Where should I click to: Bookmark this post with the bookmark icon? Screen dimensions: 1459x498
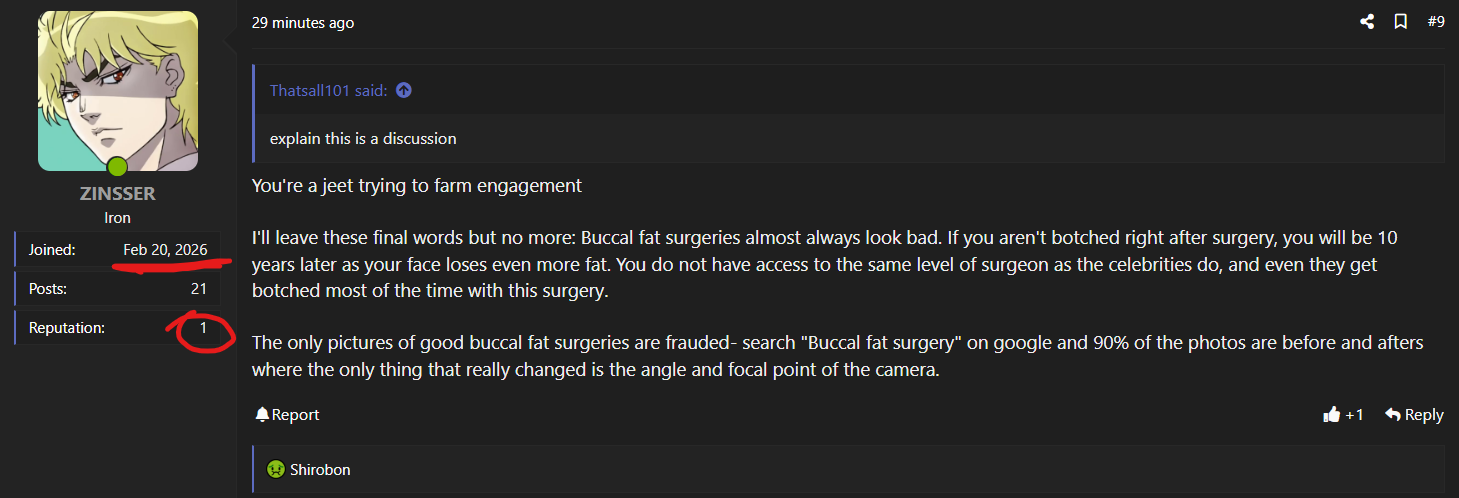[1401, 21]
